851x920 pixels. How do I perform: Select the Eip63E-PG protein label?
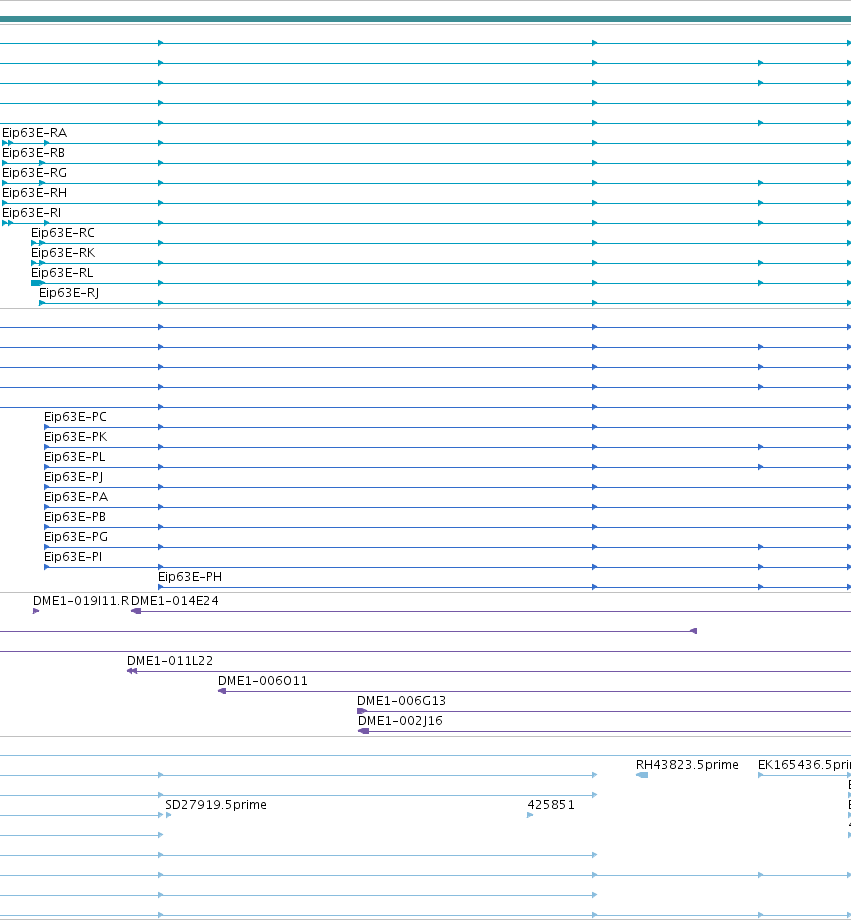(76, 537)
